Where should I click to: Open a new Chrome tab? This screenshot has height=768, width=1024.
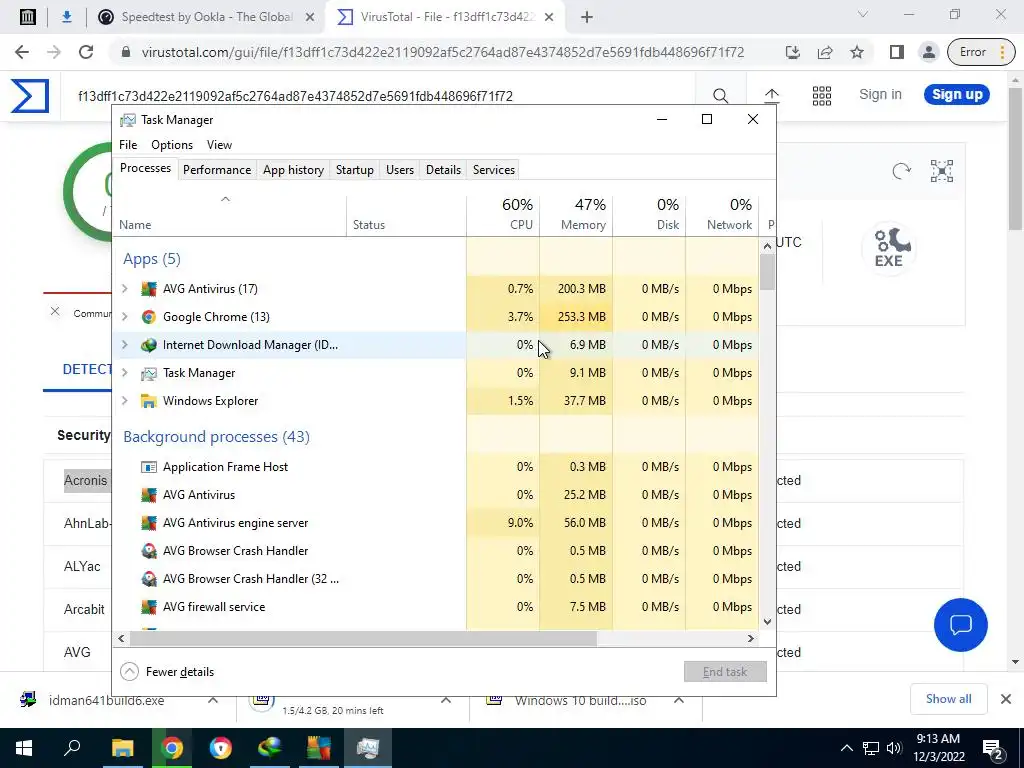[x=586, y=17]
